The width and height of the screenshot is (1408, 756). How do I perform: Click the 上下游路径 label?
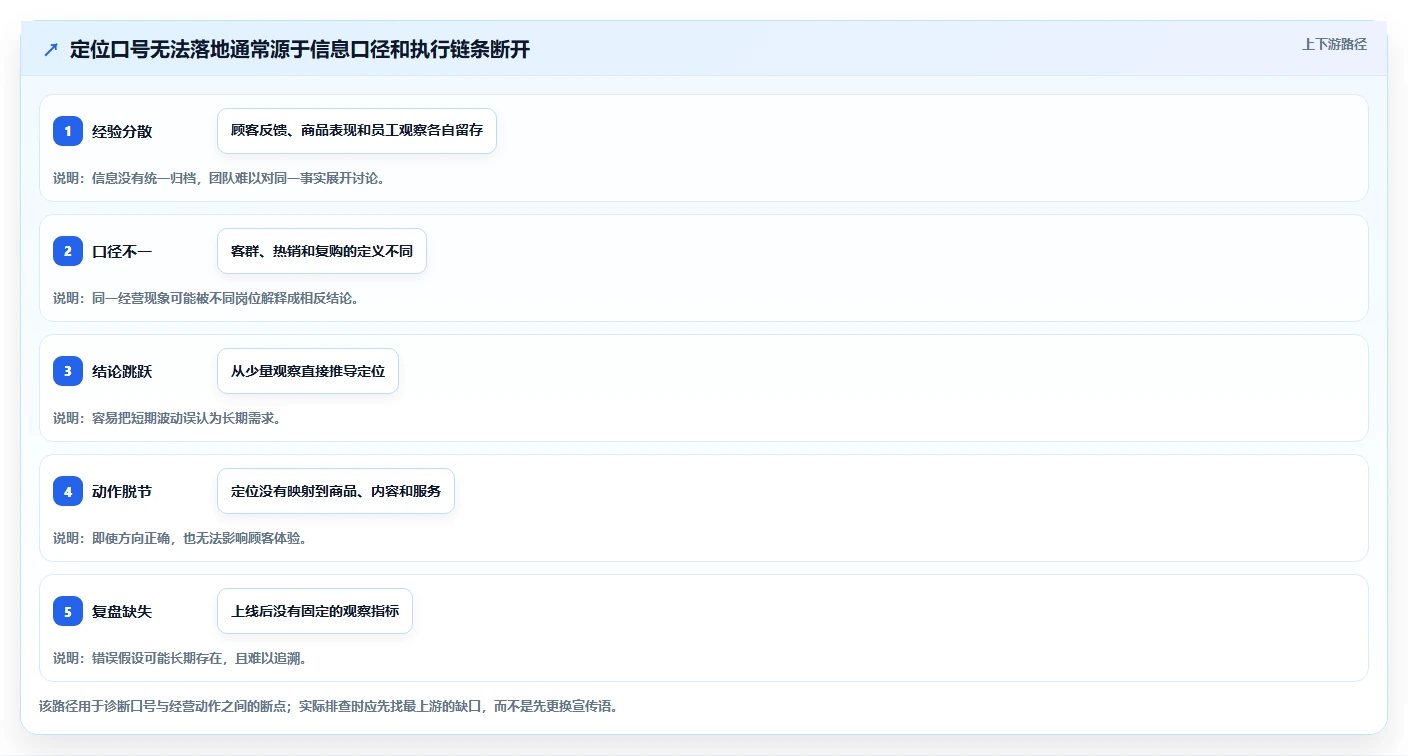(1334, 44)
